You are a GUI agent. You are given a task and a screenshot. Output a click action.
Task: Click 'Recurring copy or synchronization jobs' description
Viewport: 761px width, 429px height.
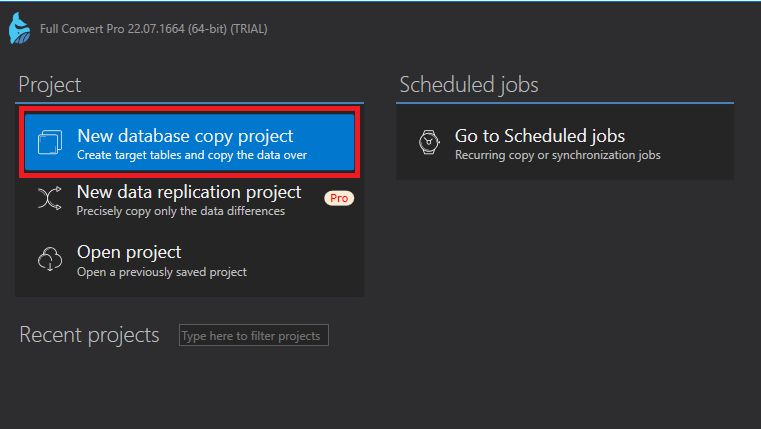tap(557, 155)
